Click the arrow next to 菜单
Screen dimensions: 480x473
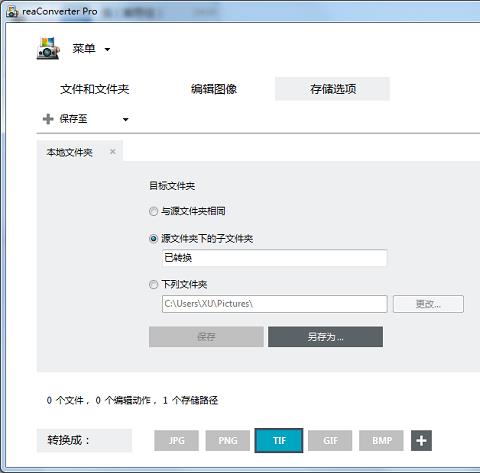107,50
